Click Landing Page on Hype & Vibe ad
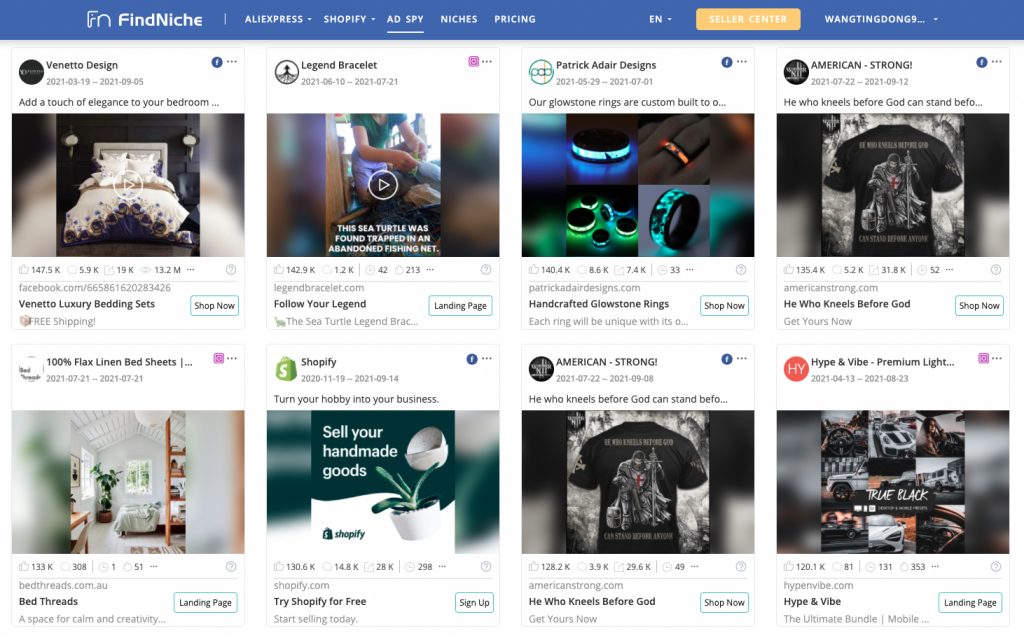1024x640 pixels. point(970,603)
